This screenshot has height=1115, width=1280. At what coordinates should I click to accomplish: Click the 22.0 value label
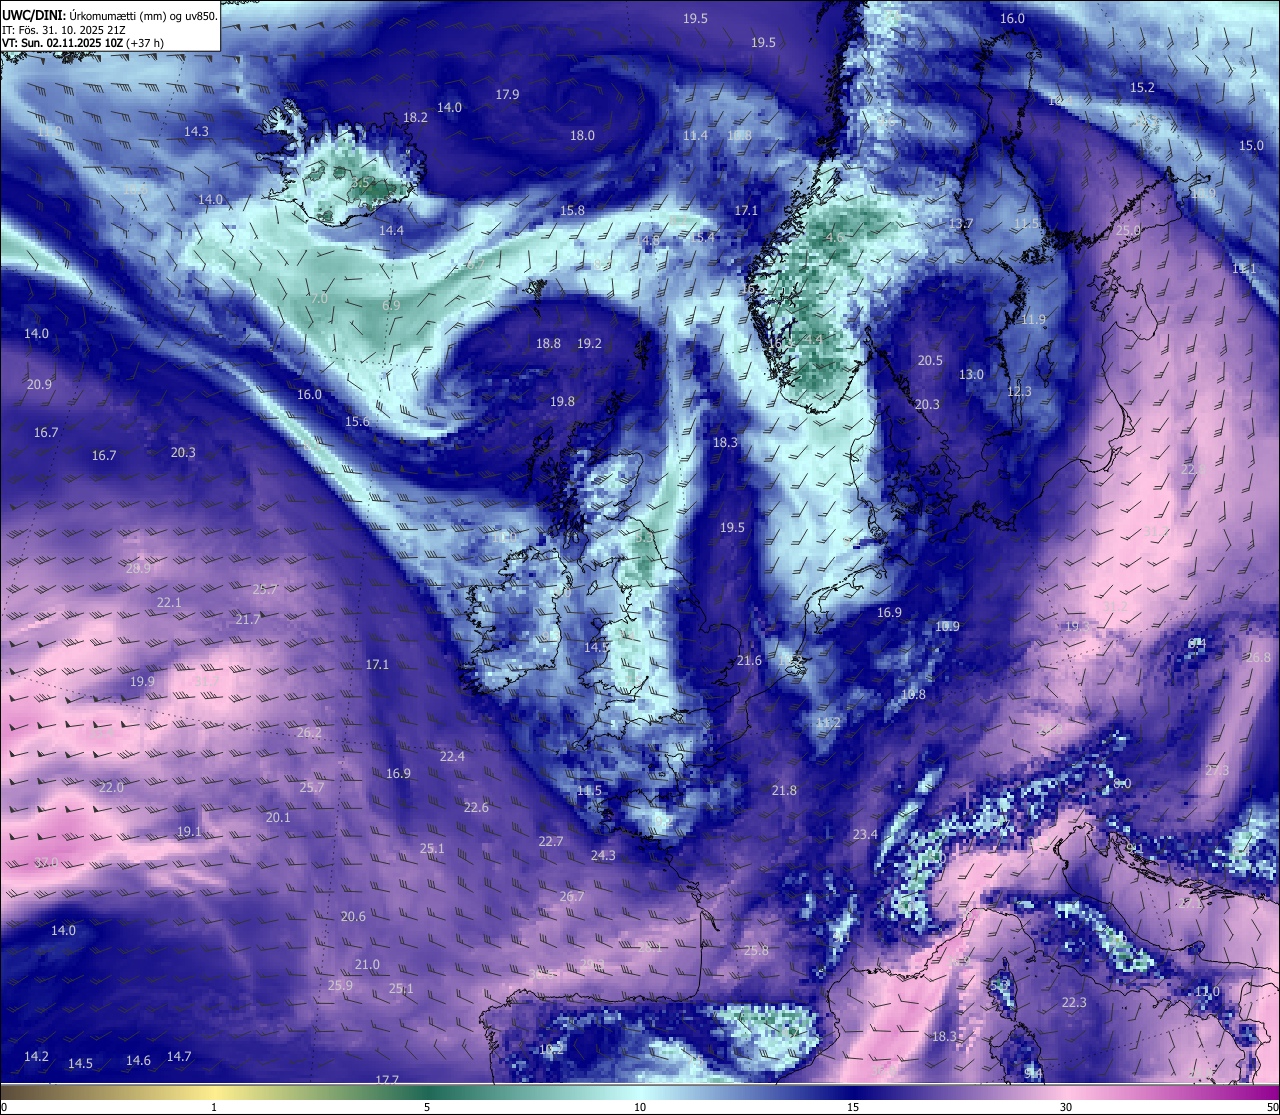(111, 788)
